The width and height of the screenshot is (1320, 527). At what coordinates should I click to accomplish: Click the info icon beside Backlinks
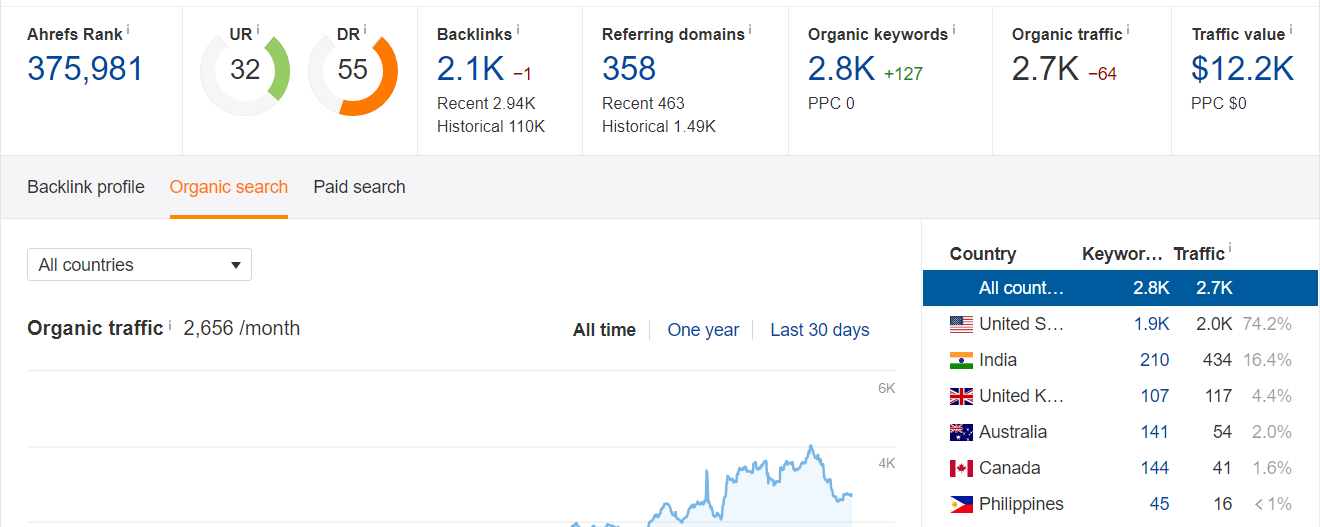(518, 30)
